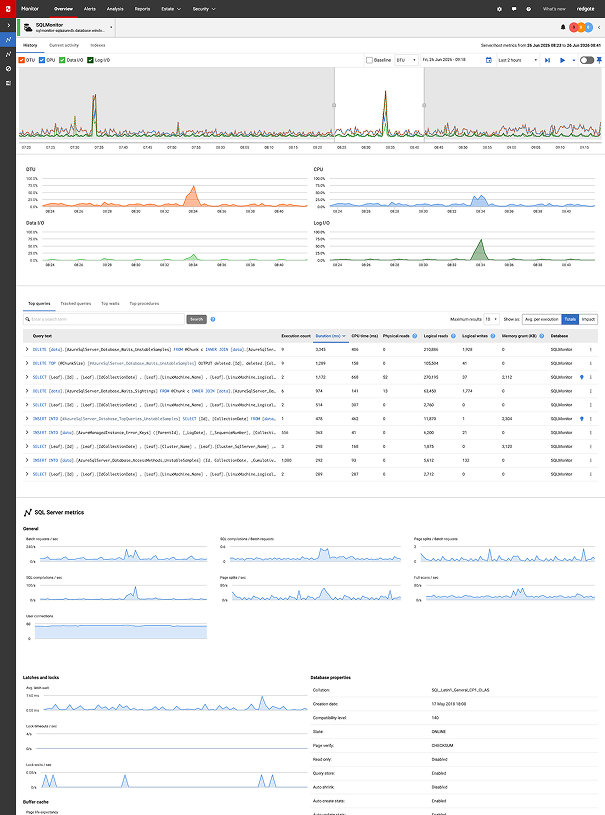The height and width of the screenshot is (815, 605).
Task: Flip the toggle switch next to the pin
Action: point(586,60)
